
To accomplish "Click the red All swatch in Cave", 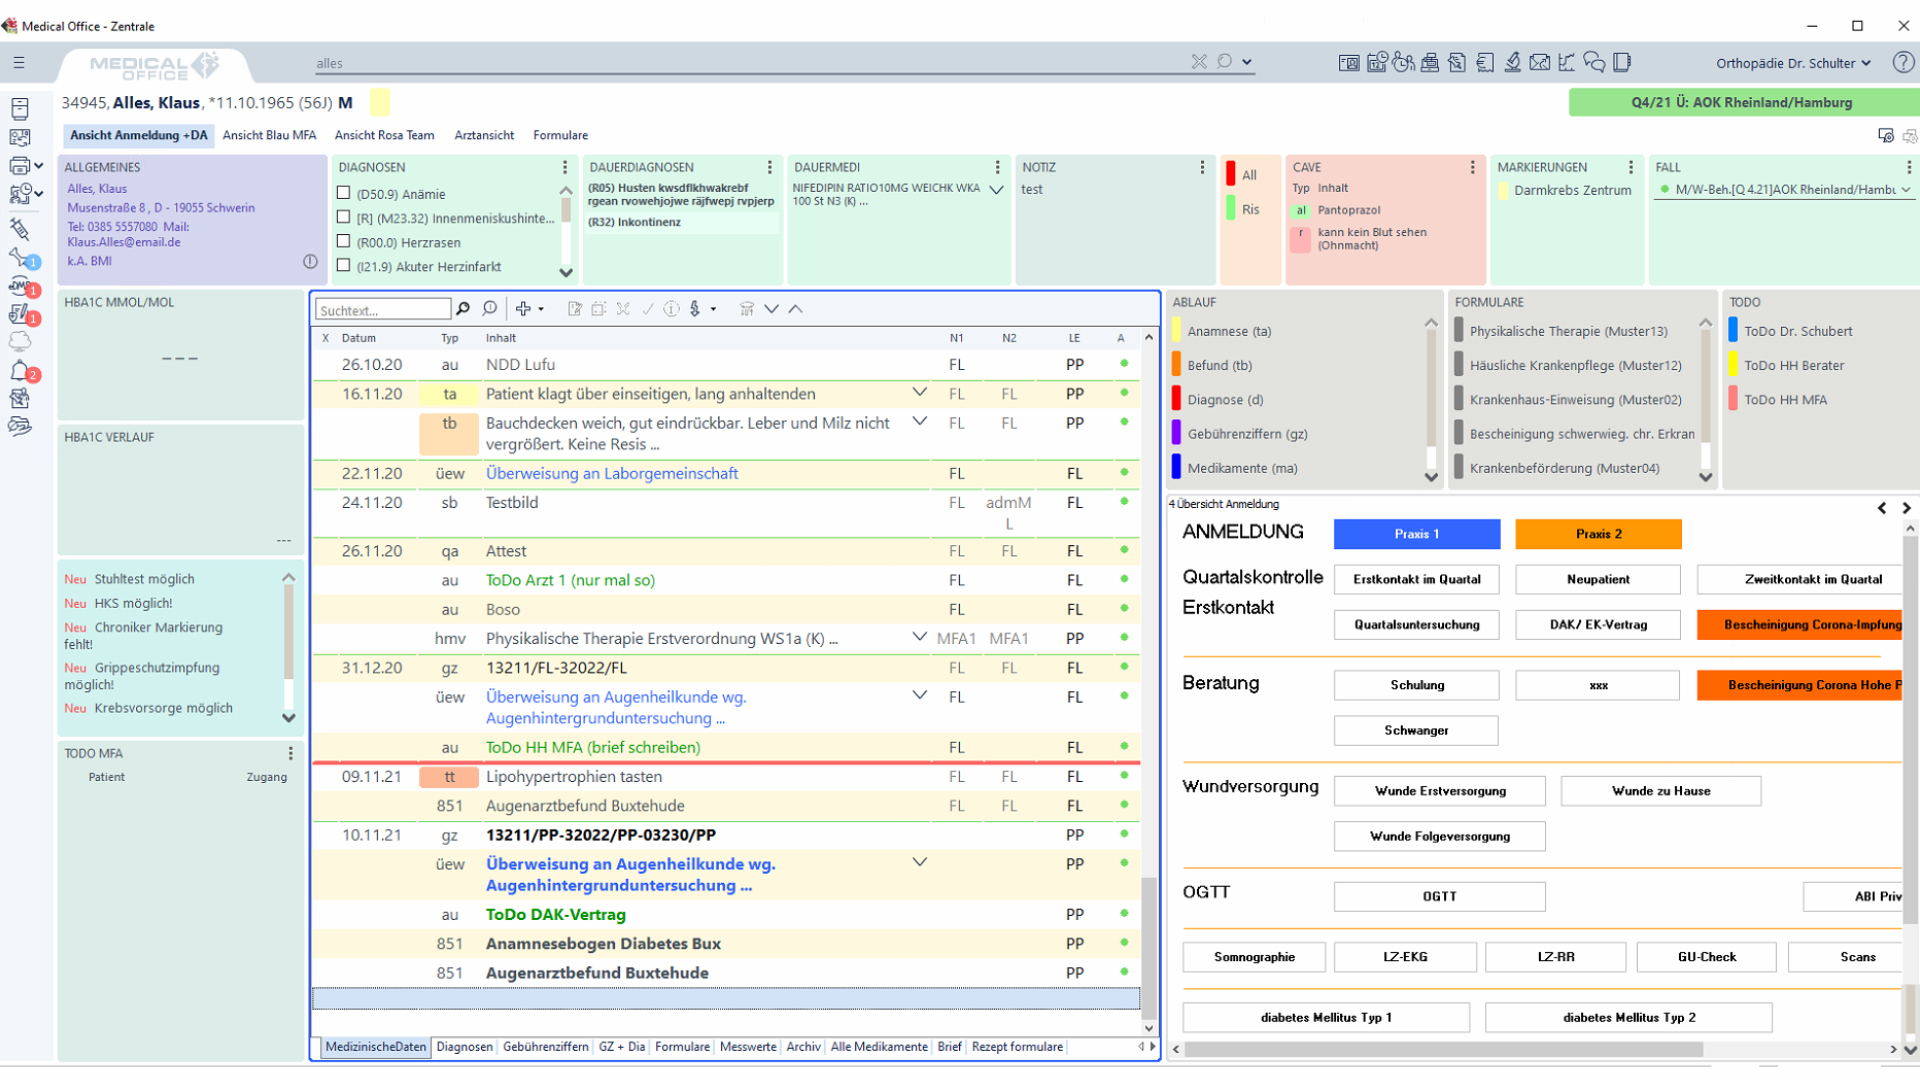I will click(1231, 174).
